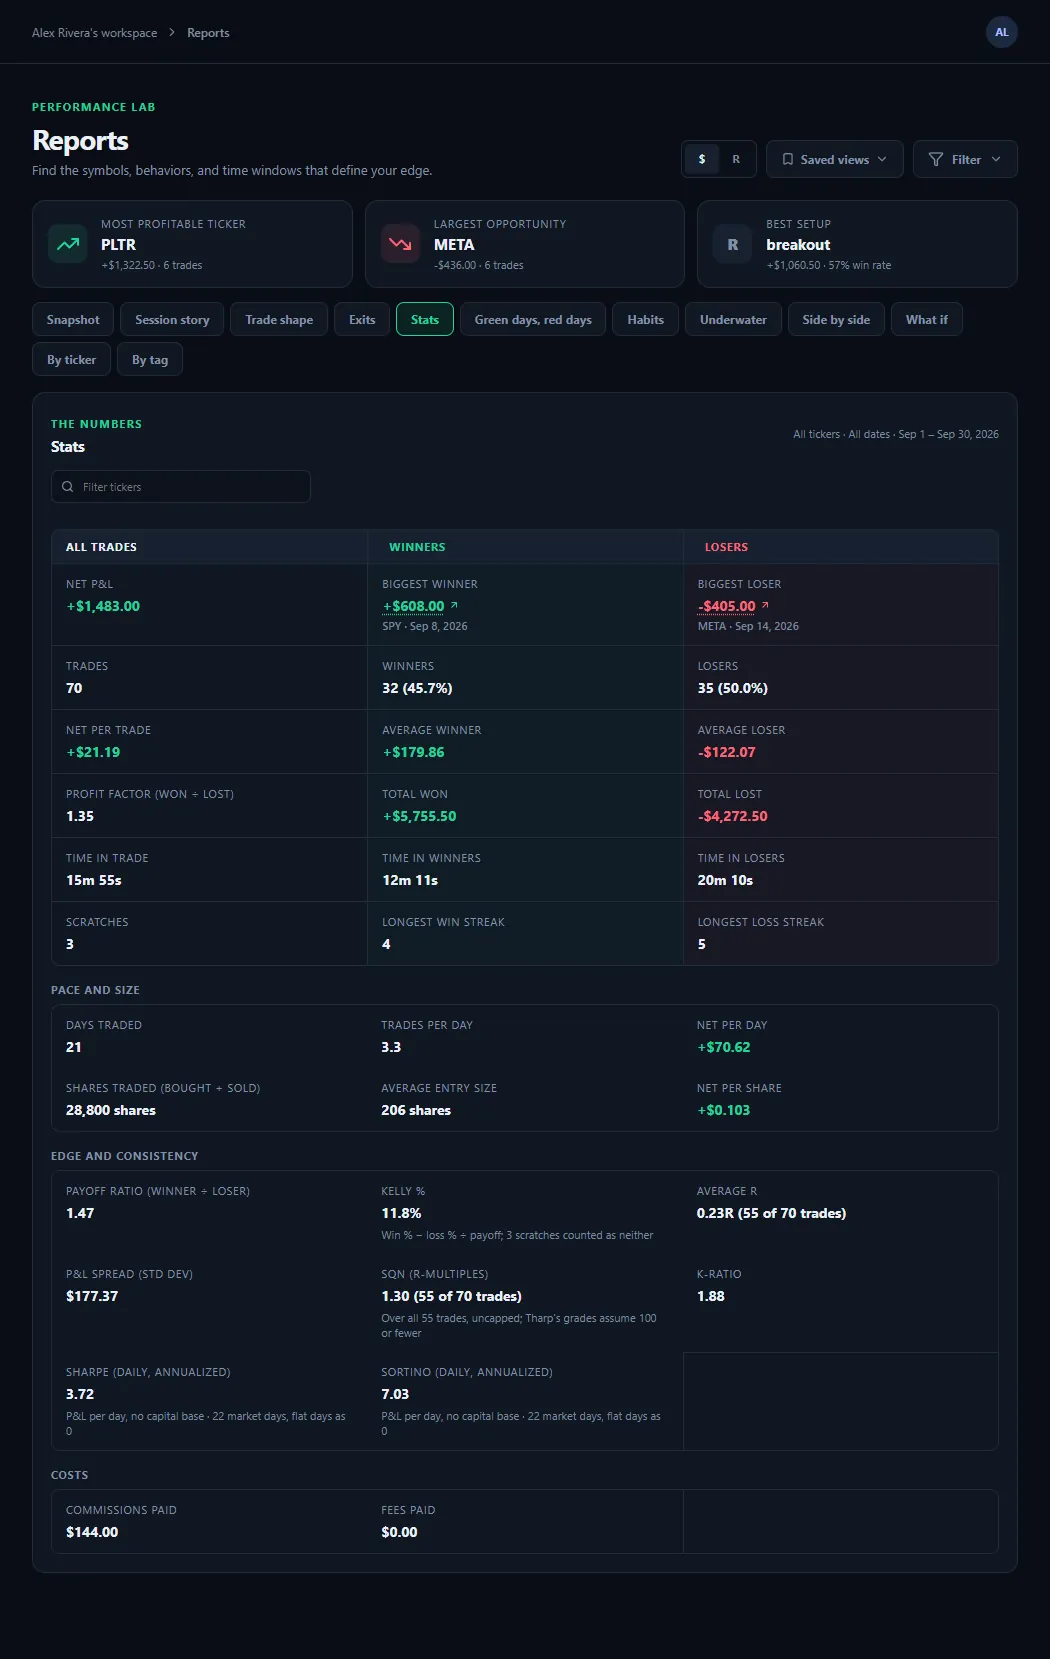Click the payoff ratio value 1.47
Viewport: 1050px width, 1659px height.
click(x=80, y=1213)
